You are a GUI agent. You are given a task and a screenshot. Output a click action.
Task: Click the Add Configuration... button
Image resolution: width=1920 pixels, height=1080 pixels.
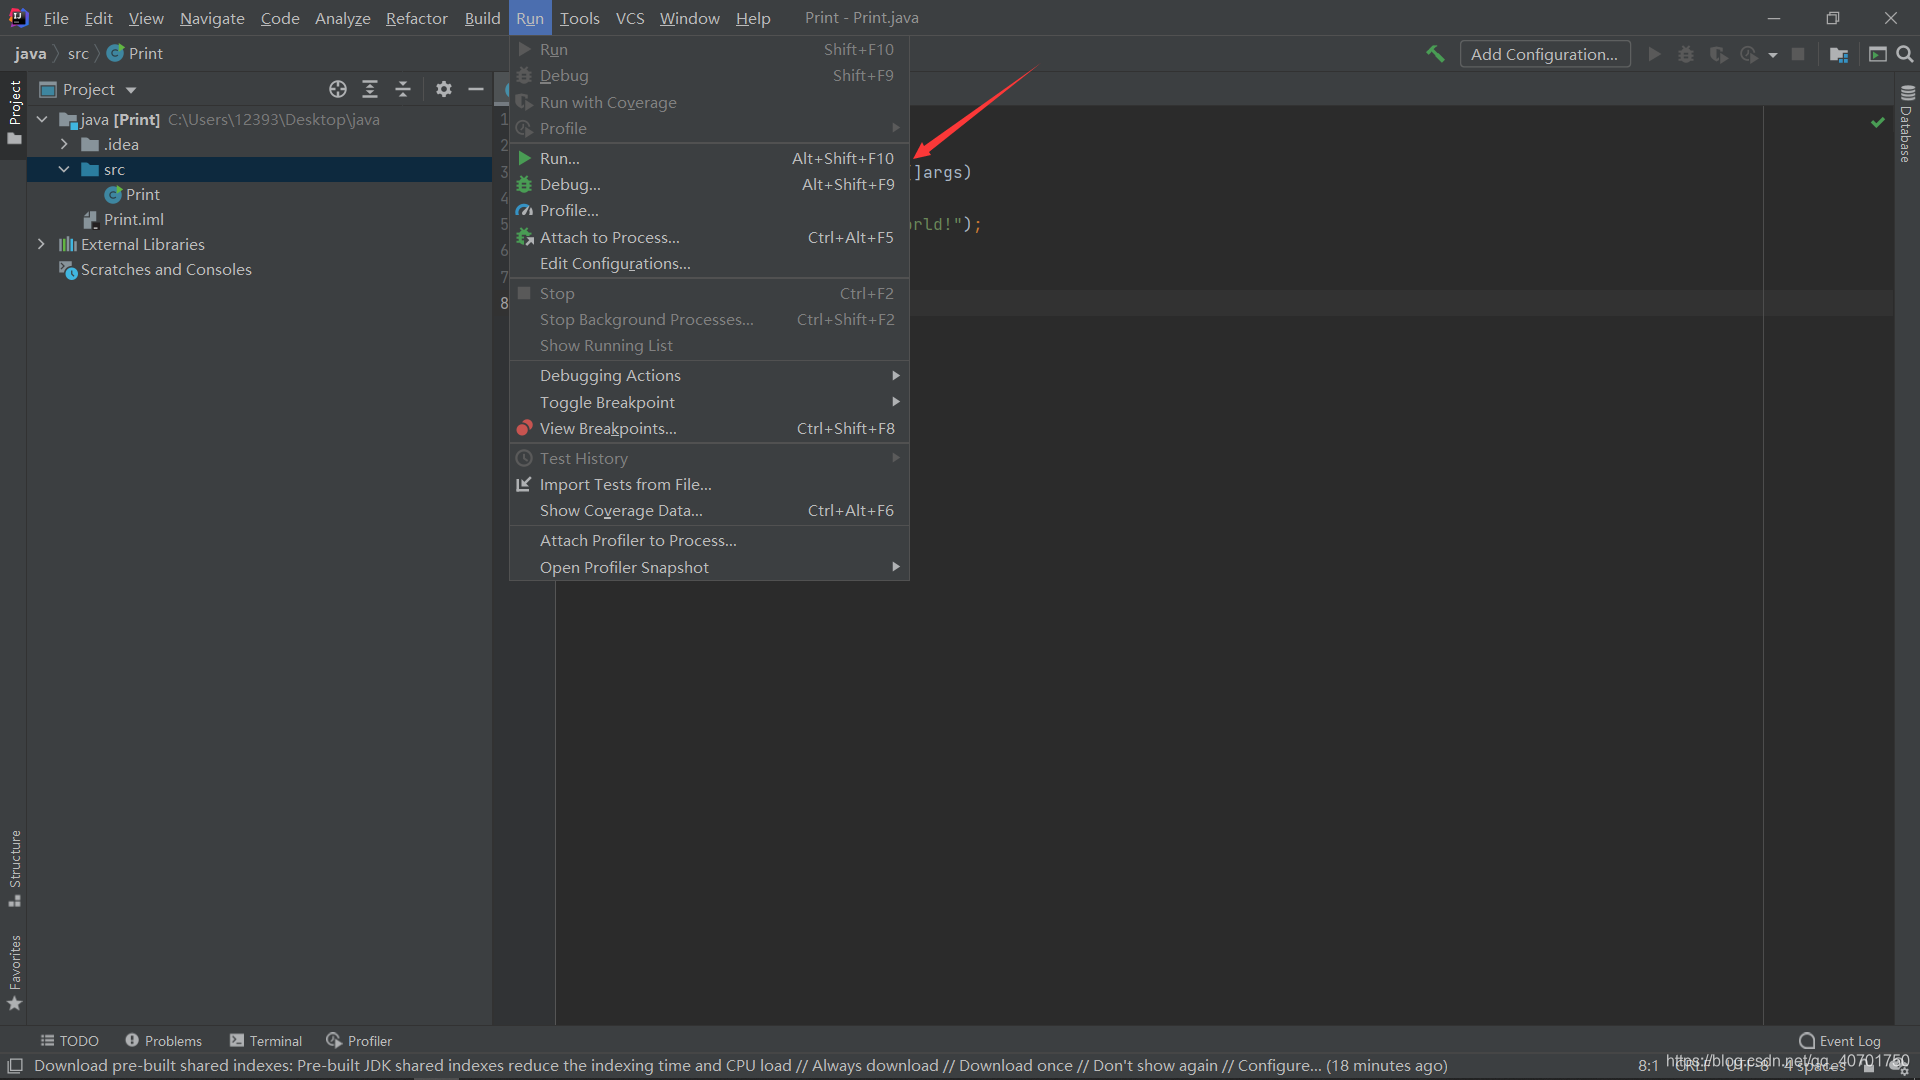(x=1544, y=54)
